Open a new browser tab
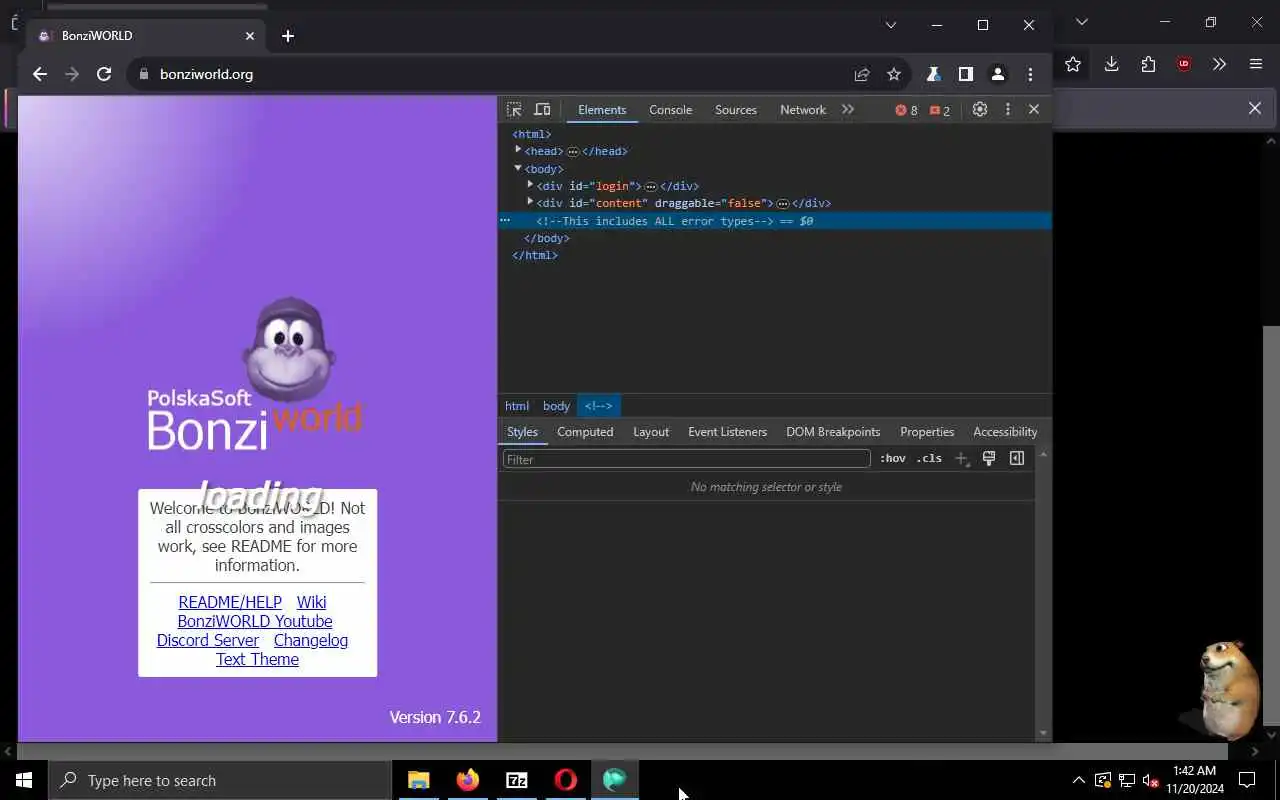The width and height of the screenshot is (1280, 800). pos(288,36)
